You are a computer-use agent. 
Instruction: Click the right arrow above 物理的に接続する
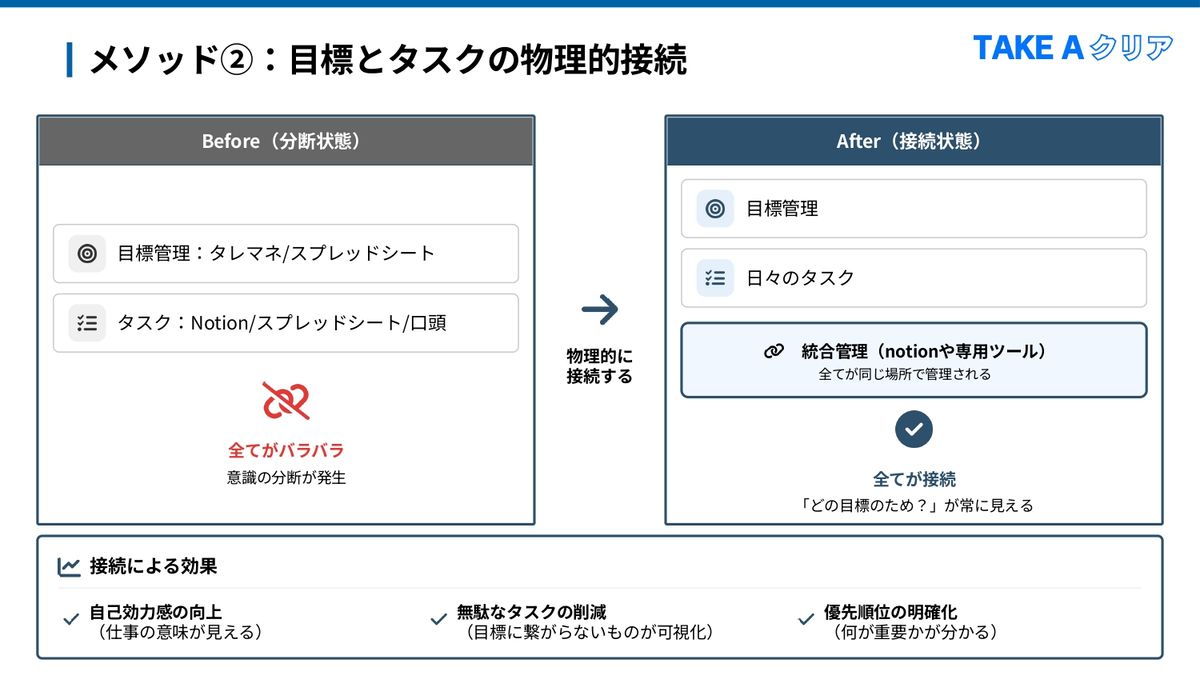tap(600, 310)
